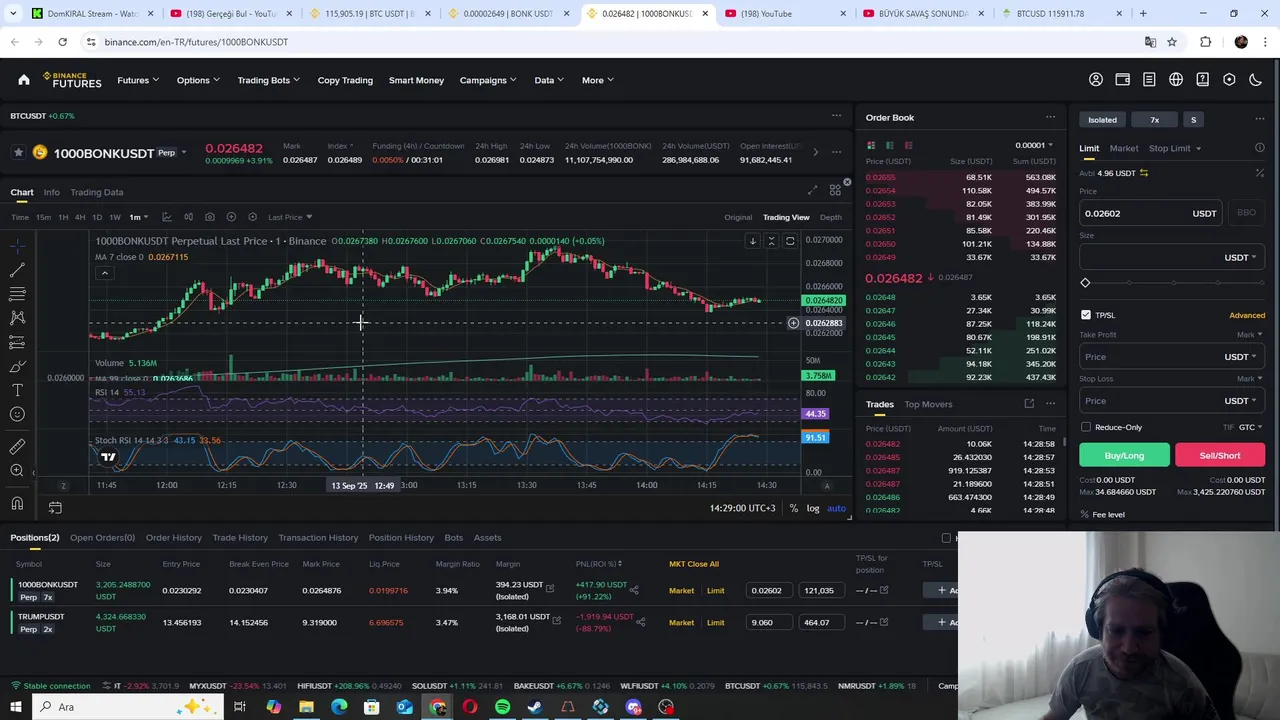Screen dimensions: 1280x720
Task: Open the Stop Limit order type dropdown
Action: pyautogui.click(x=1174, y=148)
